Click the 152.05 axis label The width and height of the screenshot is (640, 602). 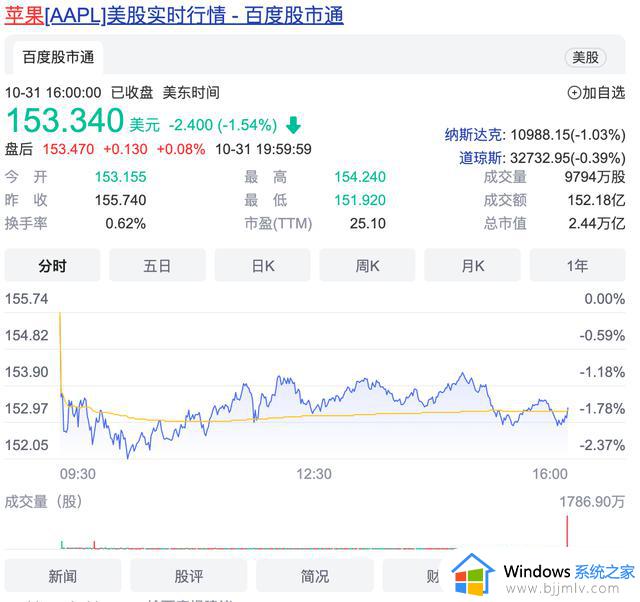coord(27,445)
